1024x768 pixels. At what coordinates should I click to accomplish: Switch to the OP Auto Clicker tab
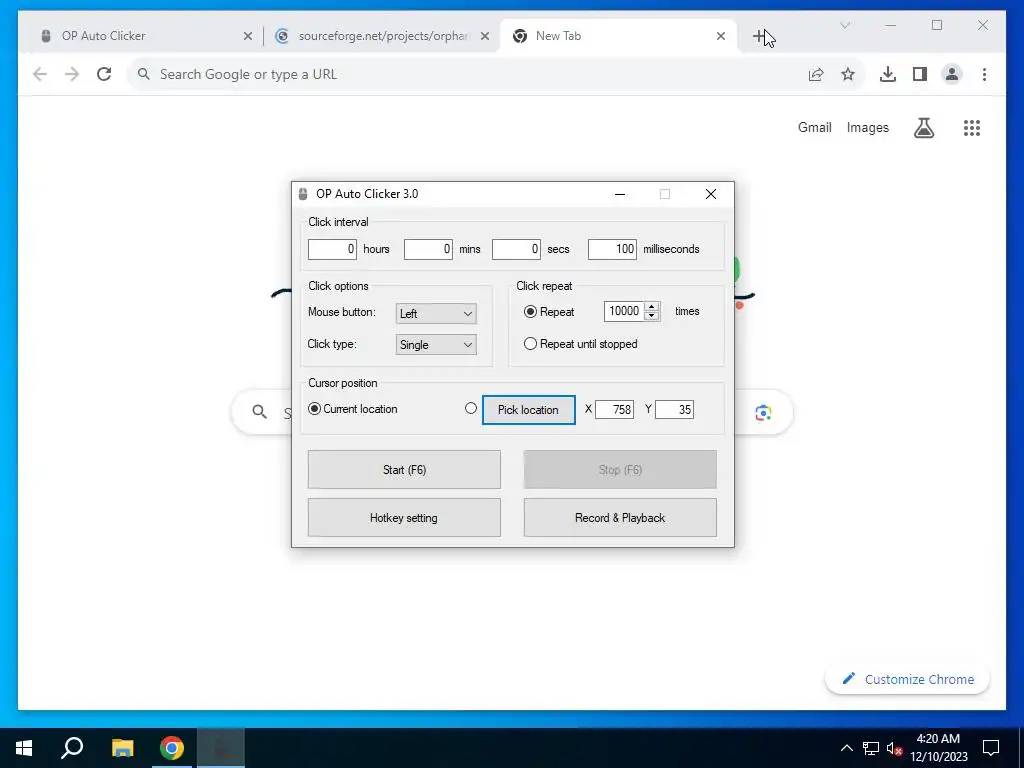140,36
